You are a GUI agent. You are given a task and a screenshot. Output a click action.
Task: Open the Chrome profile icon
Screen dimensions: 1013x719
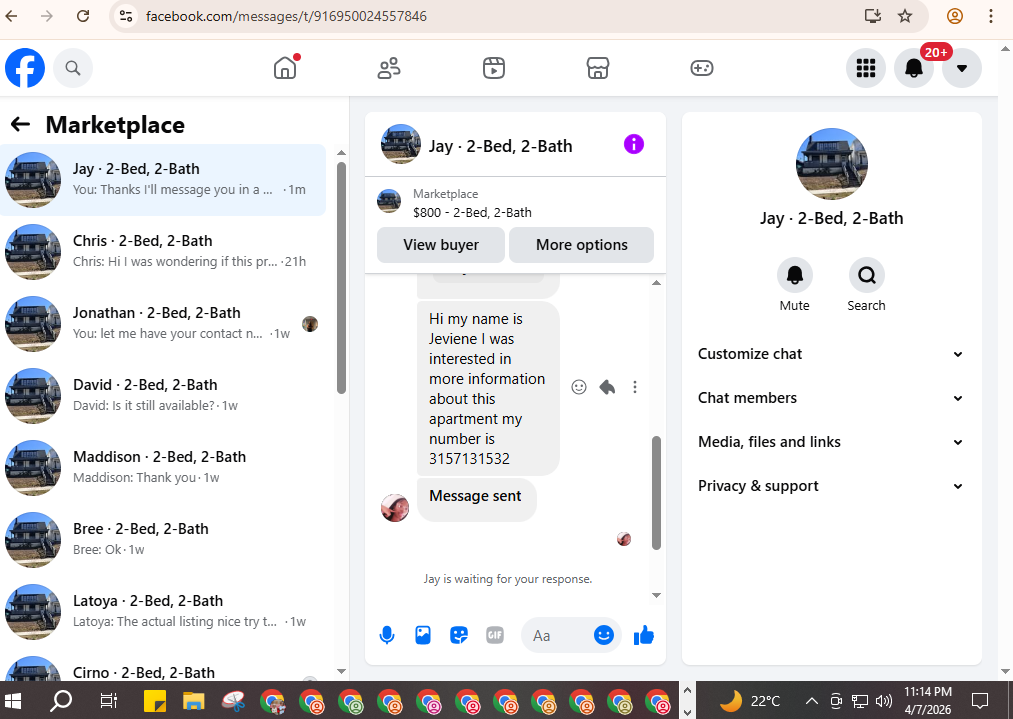[x=955, y=16]
